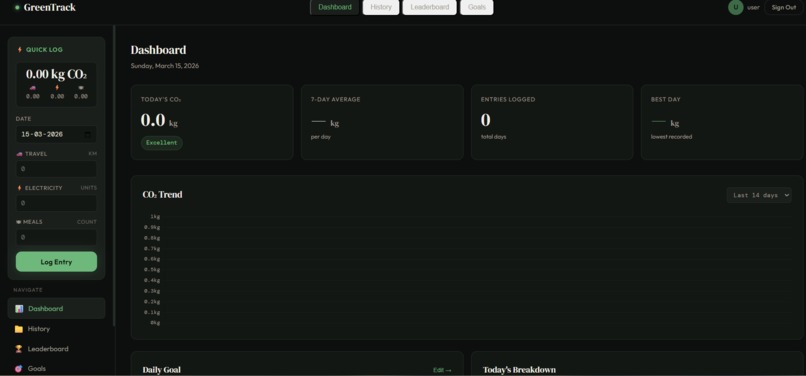Click the GreenTrack logo
Screen dimensions: 806x376
click(45, 7)
